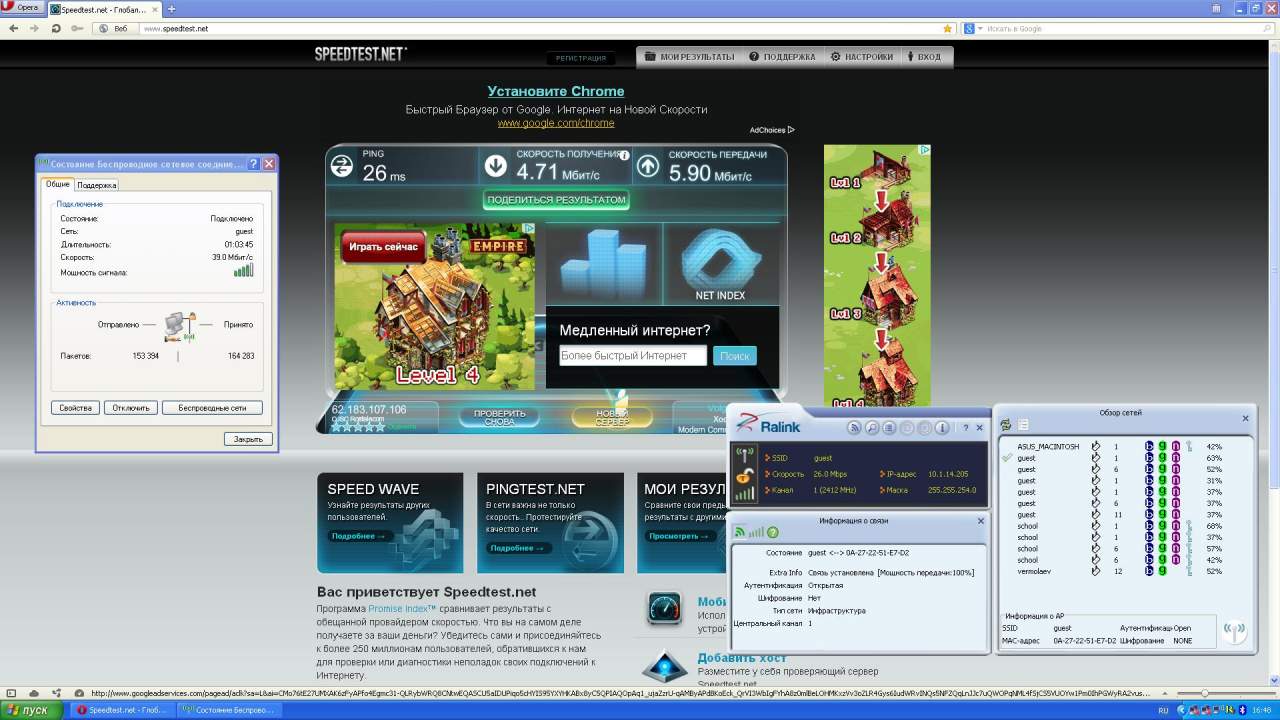Click Новый сервер button
This screenshot has width=1280, height=720.
point(612,417)
